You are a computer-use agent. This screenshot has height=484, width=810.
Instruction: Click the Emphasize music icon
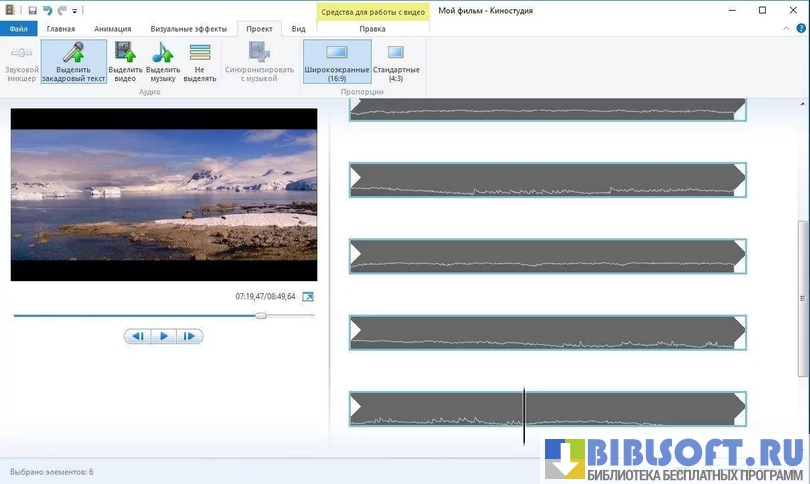163,54
